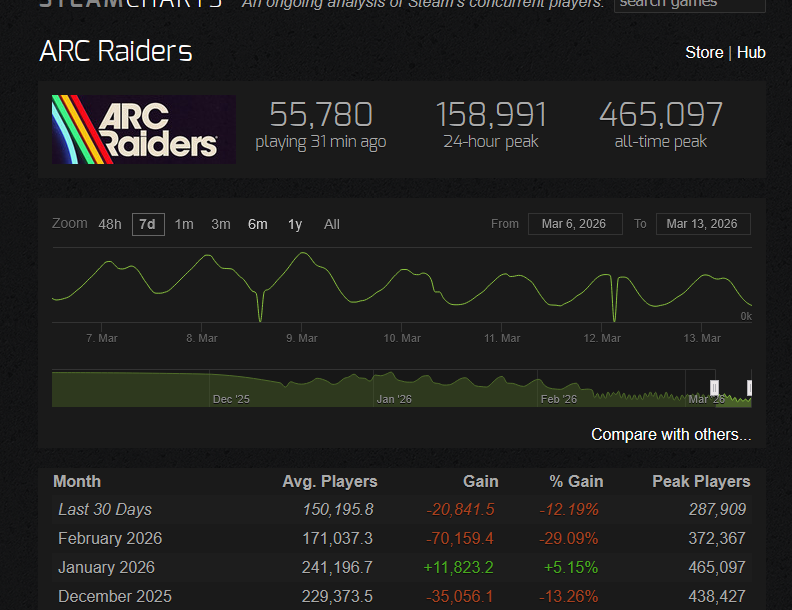Viewport: 792px width, 610px height.
Task: Click the -29.09% gain percentage
Action: (569, 538)
